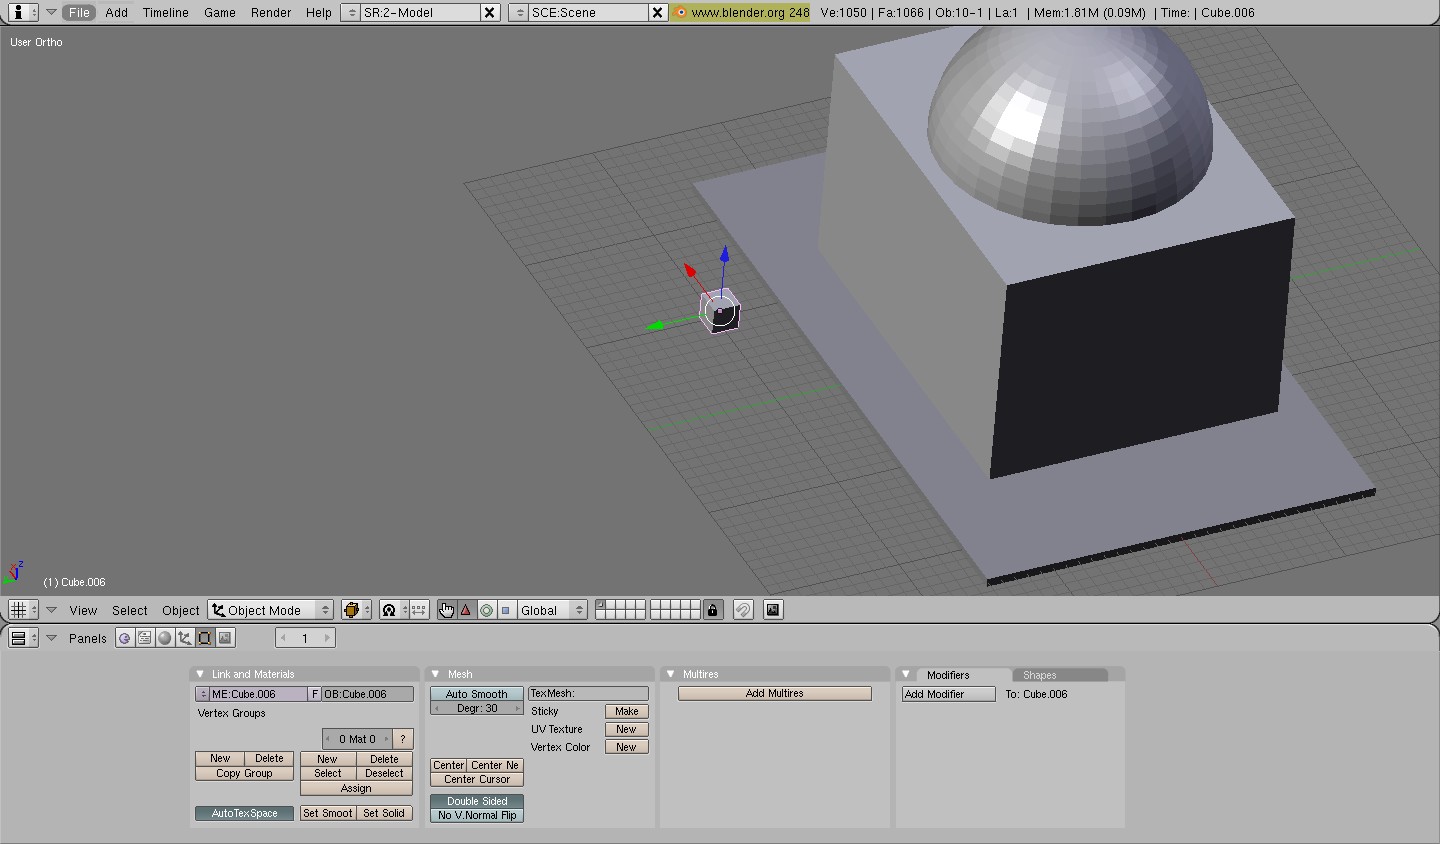Open the Object Mode dropdown

270,610
